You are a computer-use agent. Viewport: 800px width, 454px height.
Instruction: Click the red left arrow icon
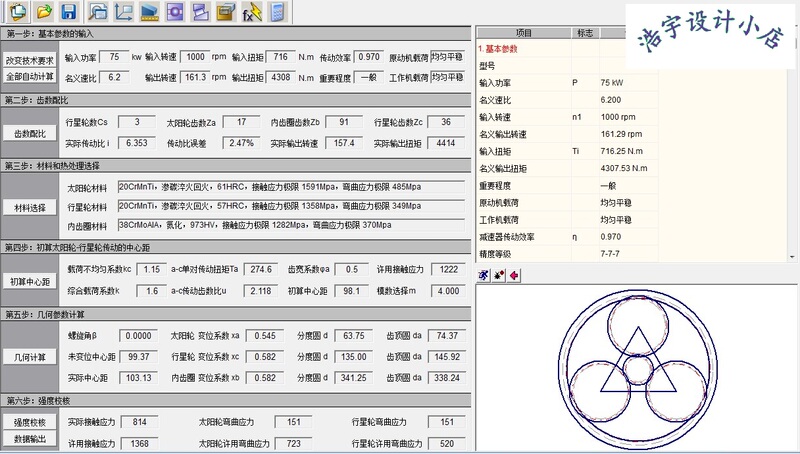coord(514,275)
